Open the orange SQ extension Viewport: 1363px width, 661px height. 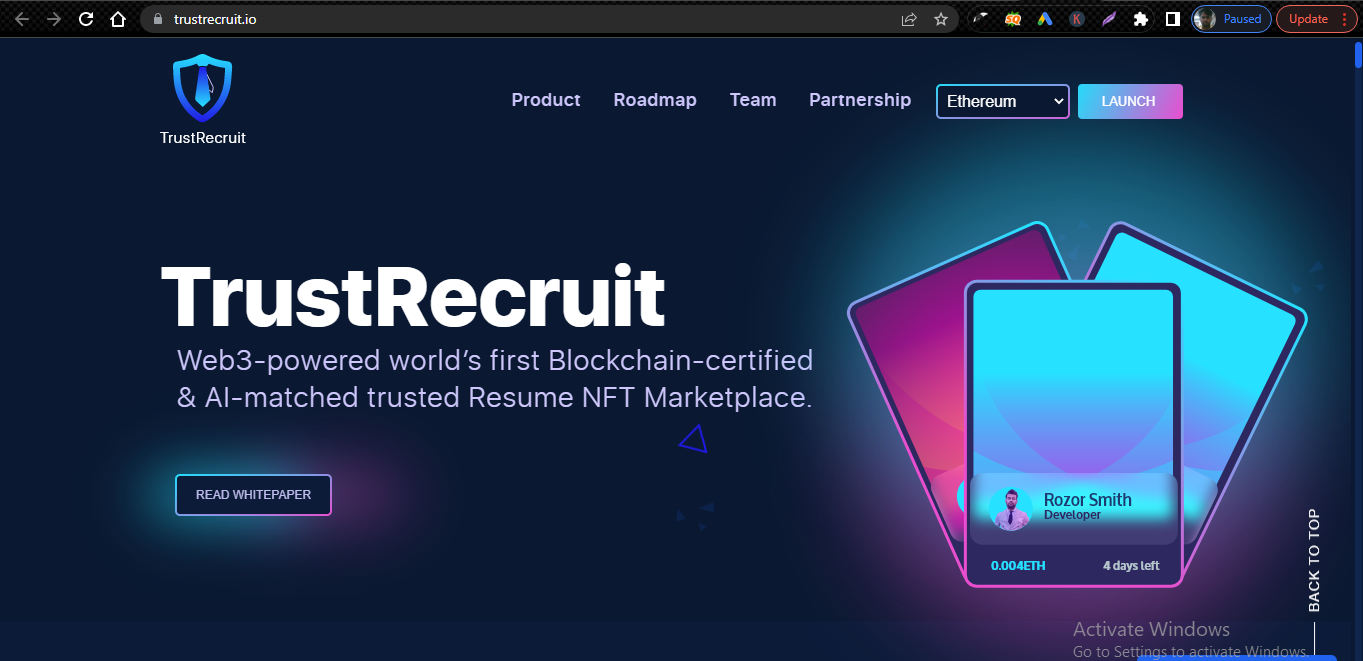click(x=1013, y=19)
